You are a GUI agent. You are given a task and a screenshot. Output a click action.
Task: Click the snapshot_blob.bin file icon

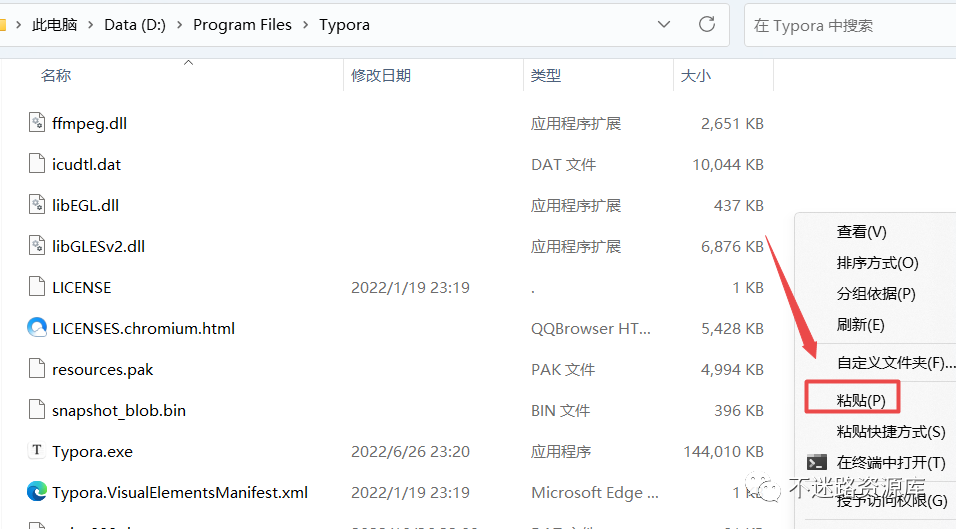pos(37,410)
